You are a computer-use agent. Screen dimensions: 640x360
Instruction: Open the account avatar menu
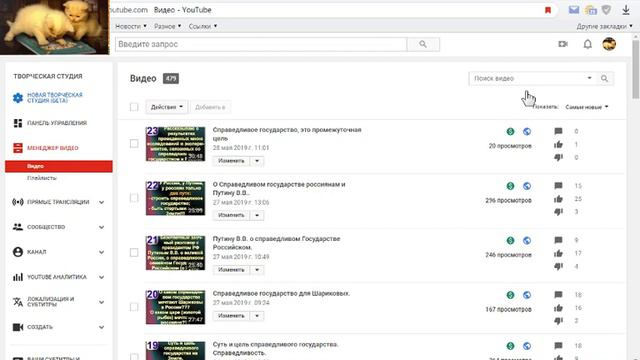pyautogui.click(x=609, y=44)
